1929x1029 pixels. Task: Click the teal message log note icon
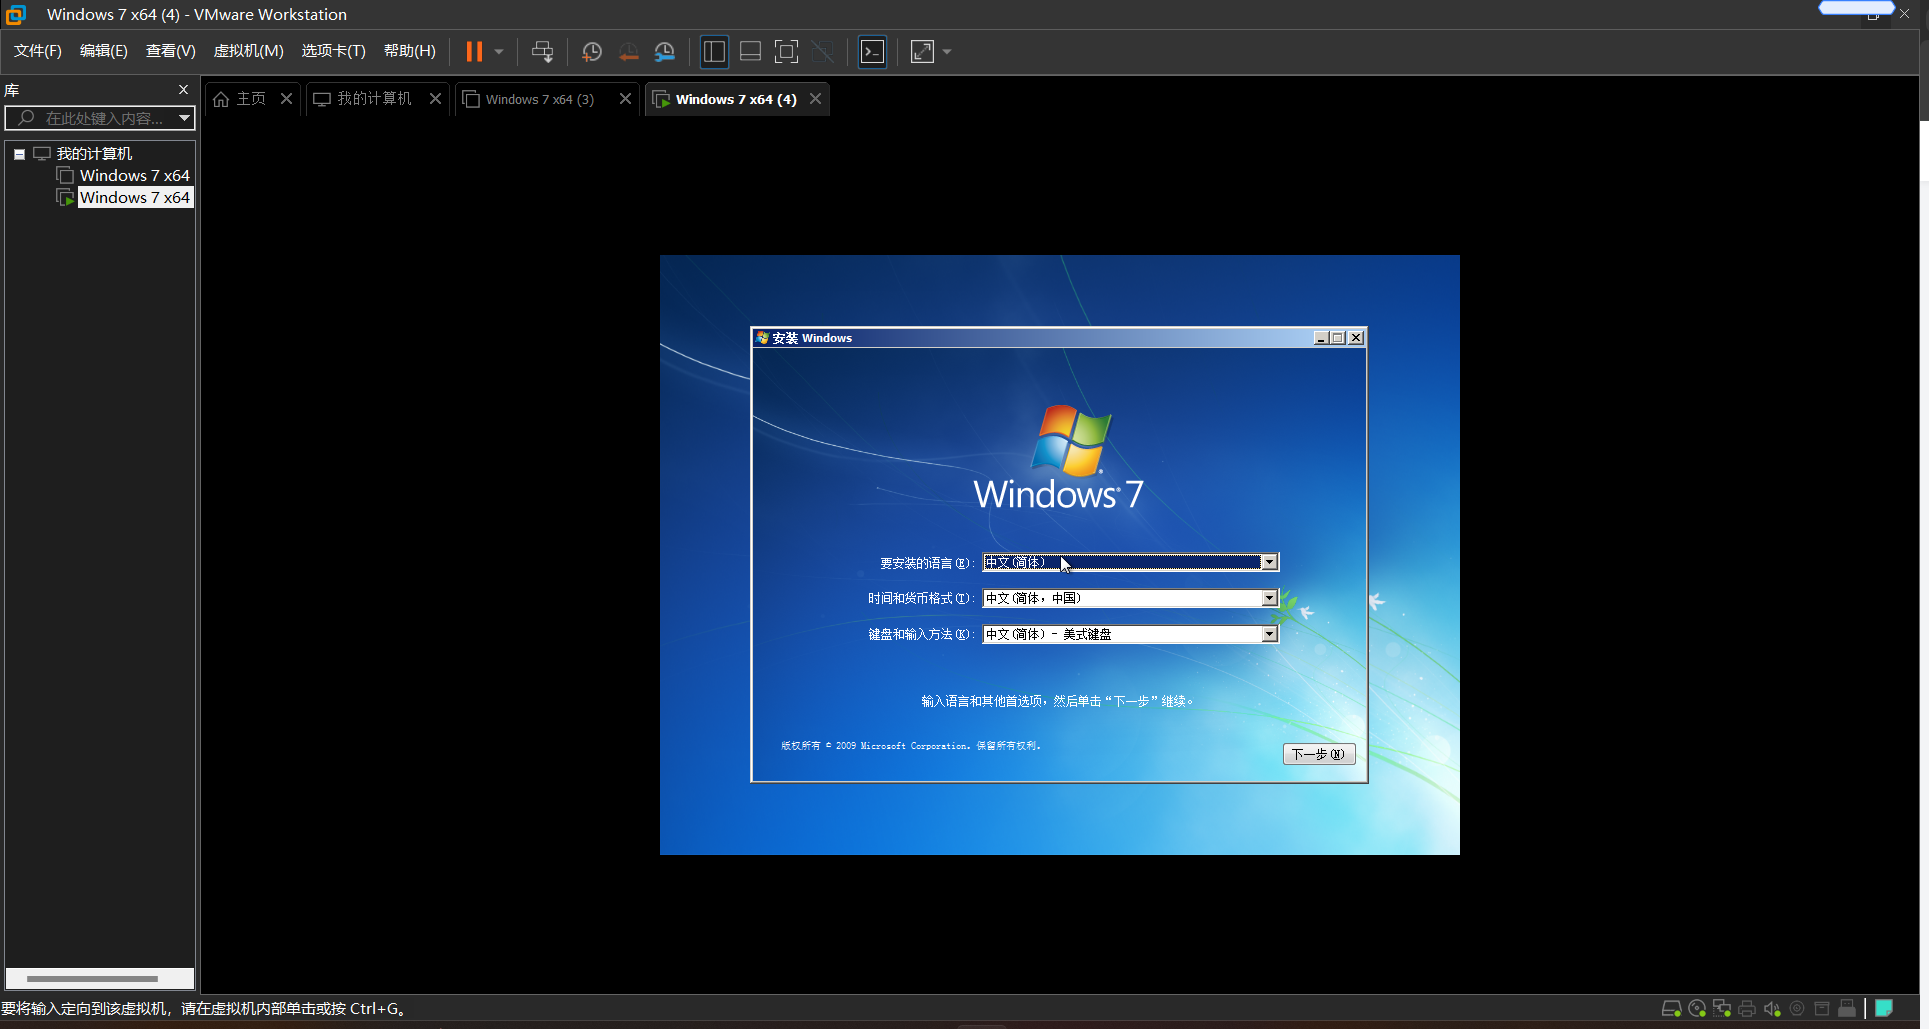click(1884, 1008)
